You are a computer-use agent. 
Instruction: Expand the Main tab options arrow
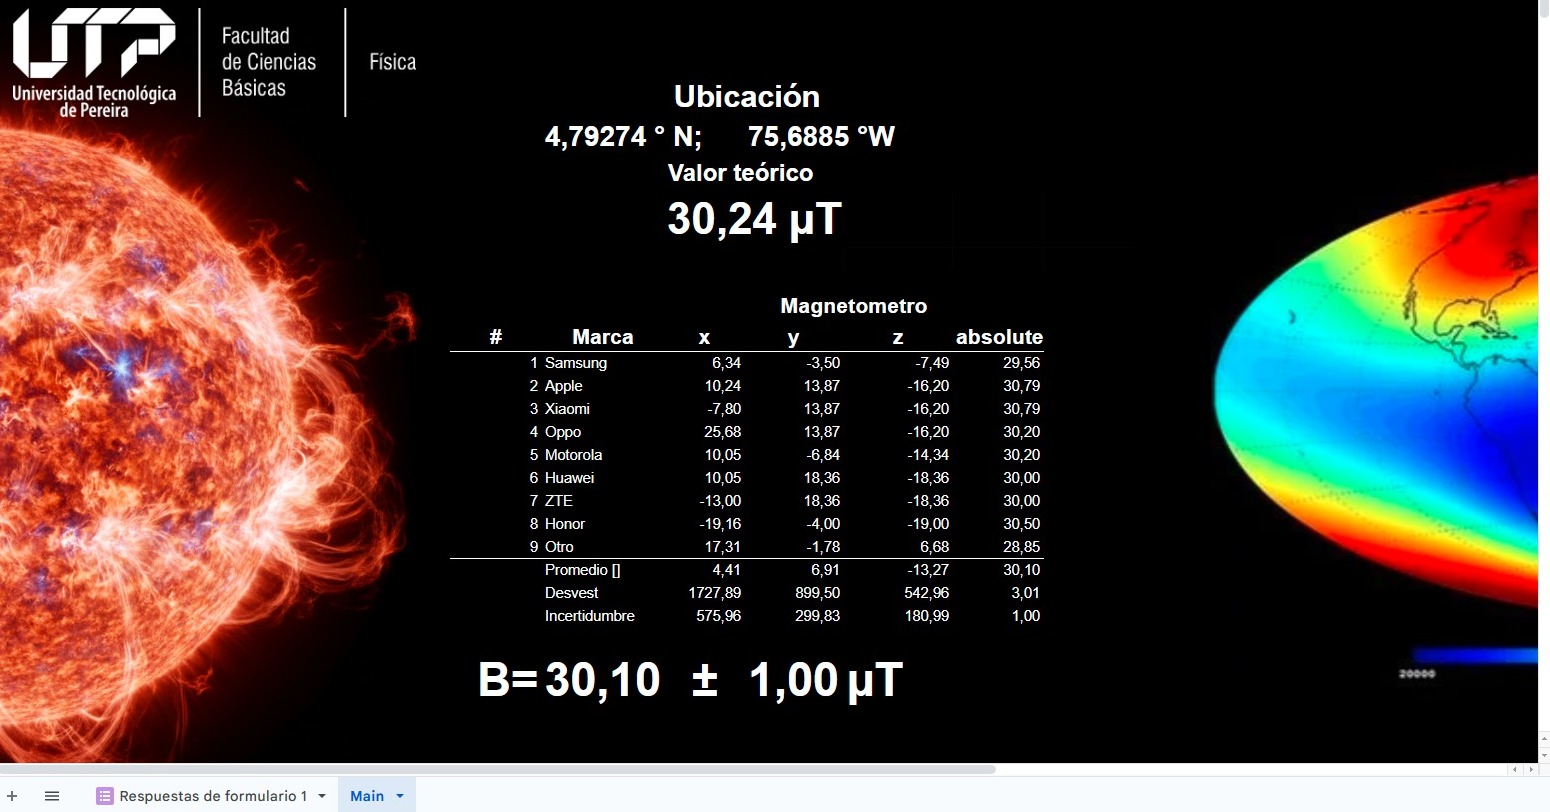(x=400, y=796)
